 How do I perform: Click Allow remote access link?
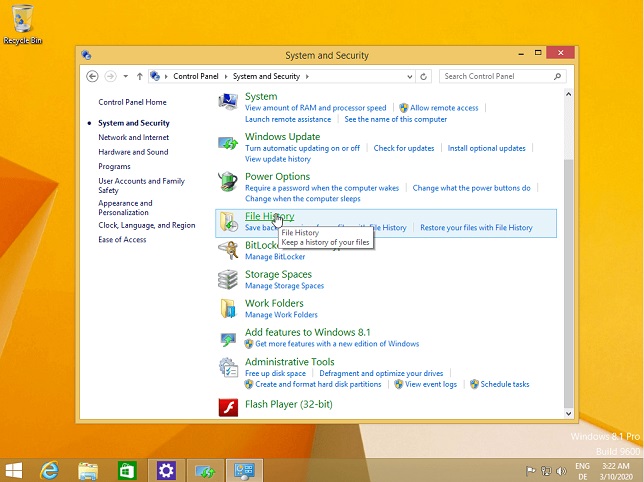click(x=444, y=108)
